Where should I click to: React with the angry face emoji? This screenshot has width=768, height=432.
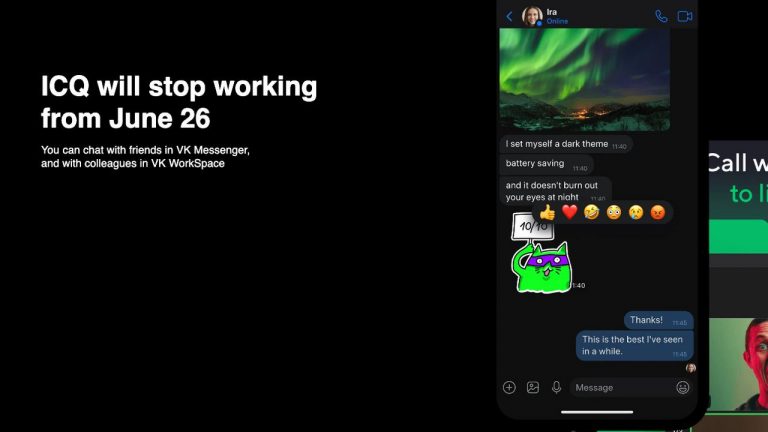click(x=658, y=212)
